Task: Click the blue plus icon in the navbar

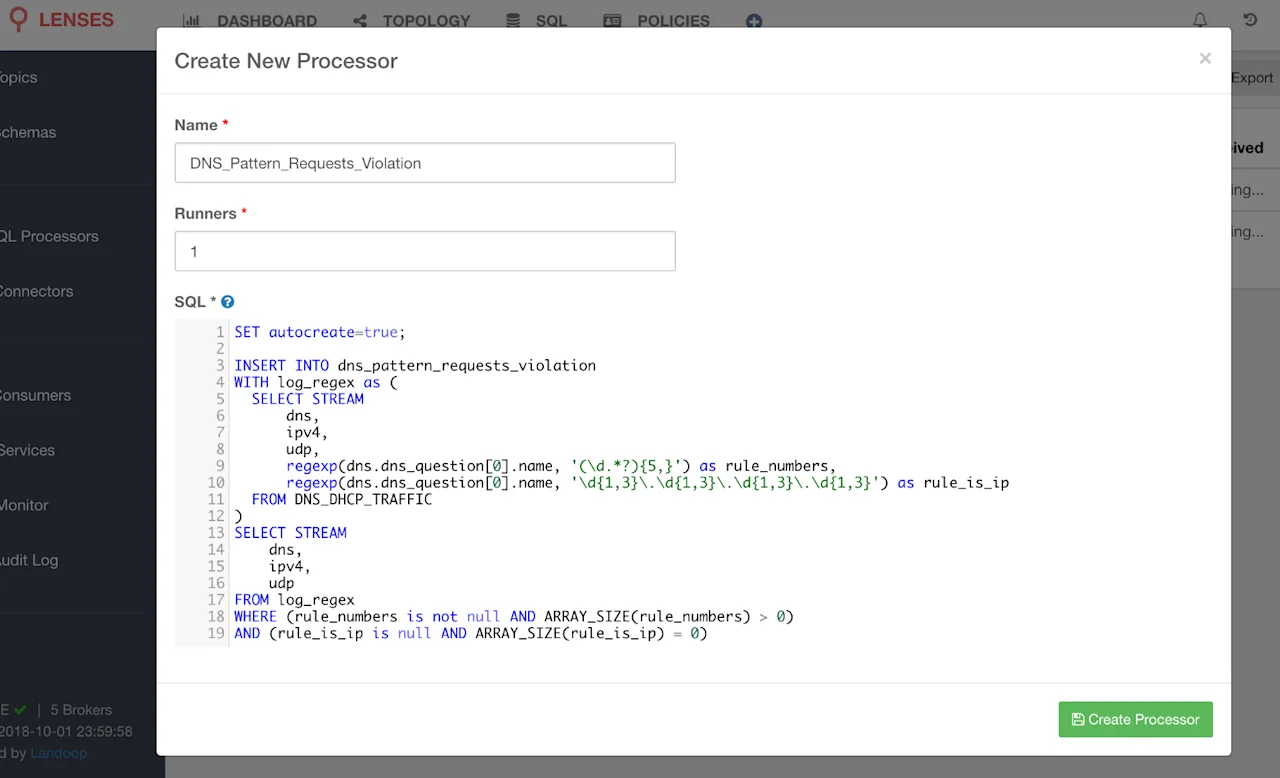Action: (754, 21)
